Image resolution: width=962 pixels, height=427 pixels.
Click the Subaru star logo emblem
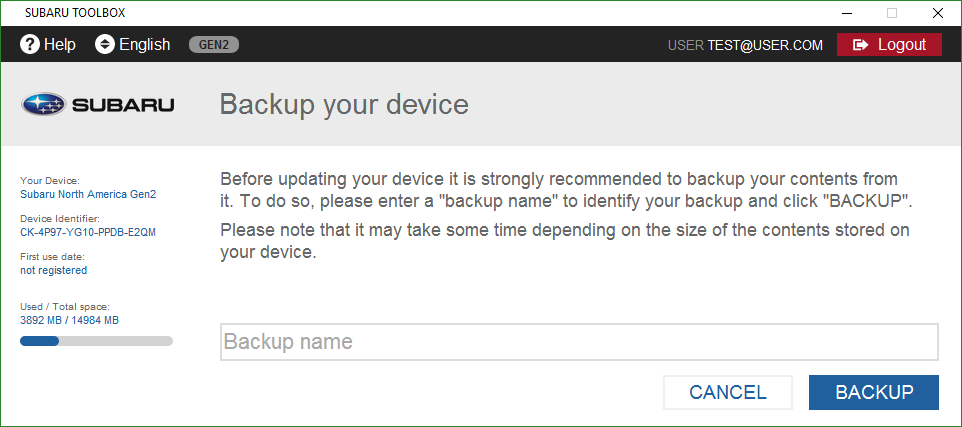[x=43, y=105]
